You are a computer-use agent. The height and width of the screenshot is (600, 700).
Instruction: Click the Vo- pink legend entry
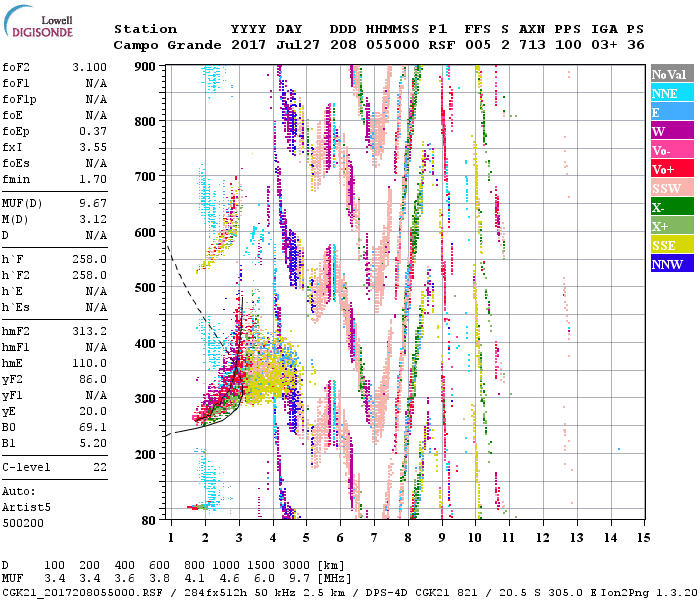point(671,150)
